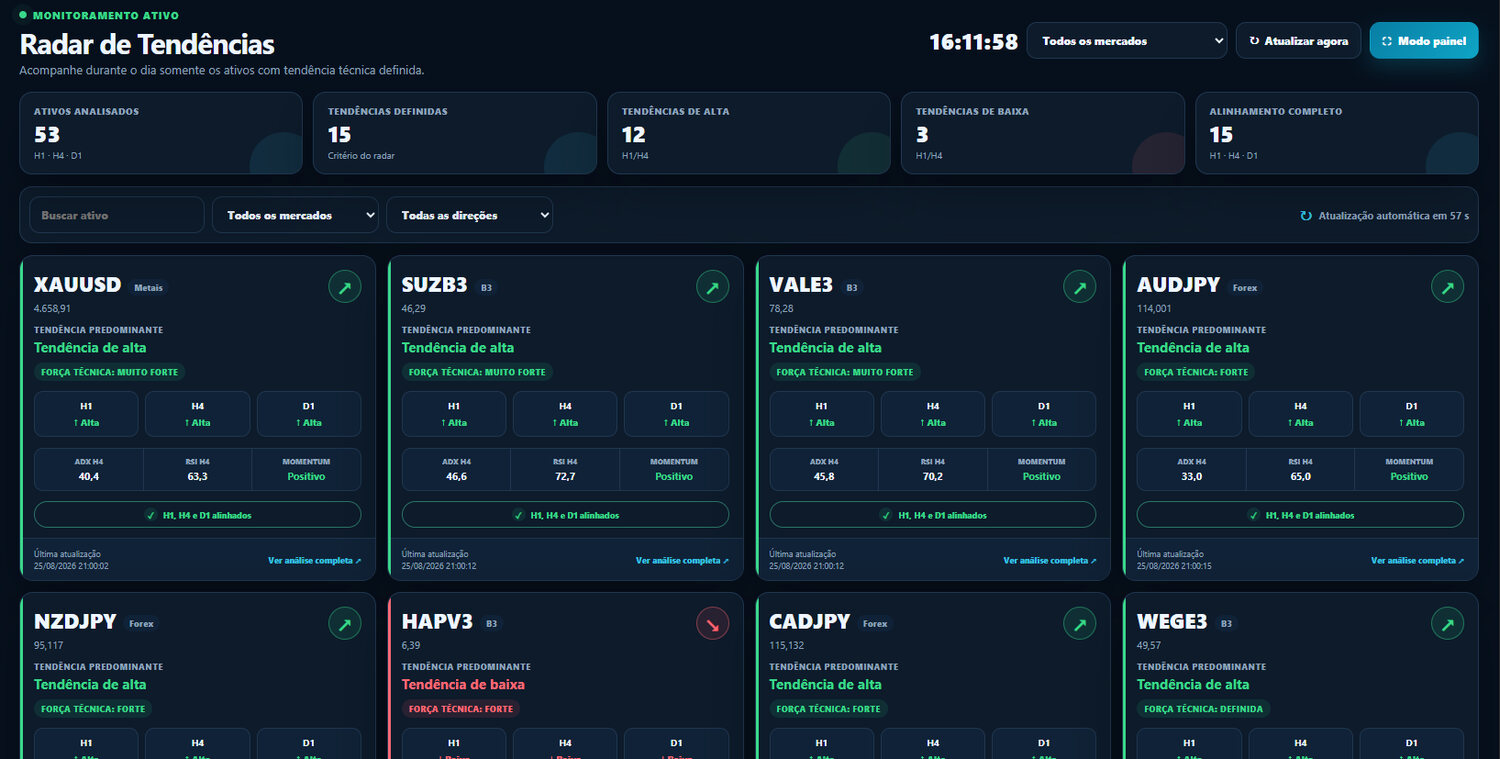Click the Buscar ativo search field
1500x759 pixels.
point(117,215)
